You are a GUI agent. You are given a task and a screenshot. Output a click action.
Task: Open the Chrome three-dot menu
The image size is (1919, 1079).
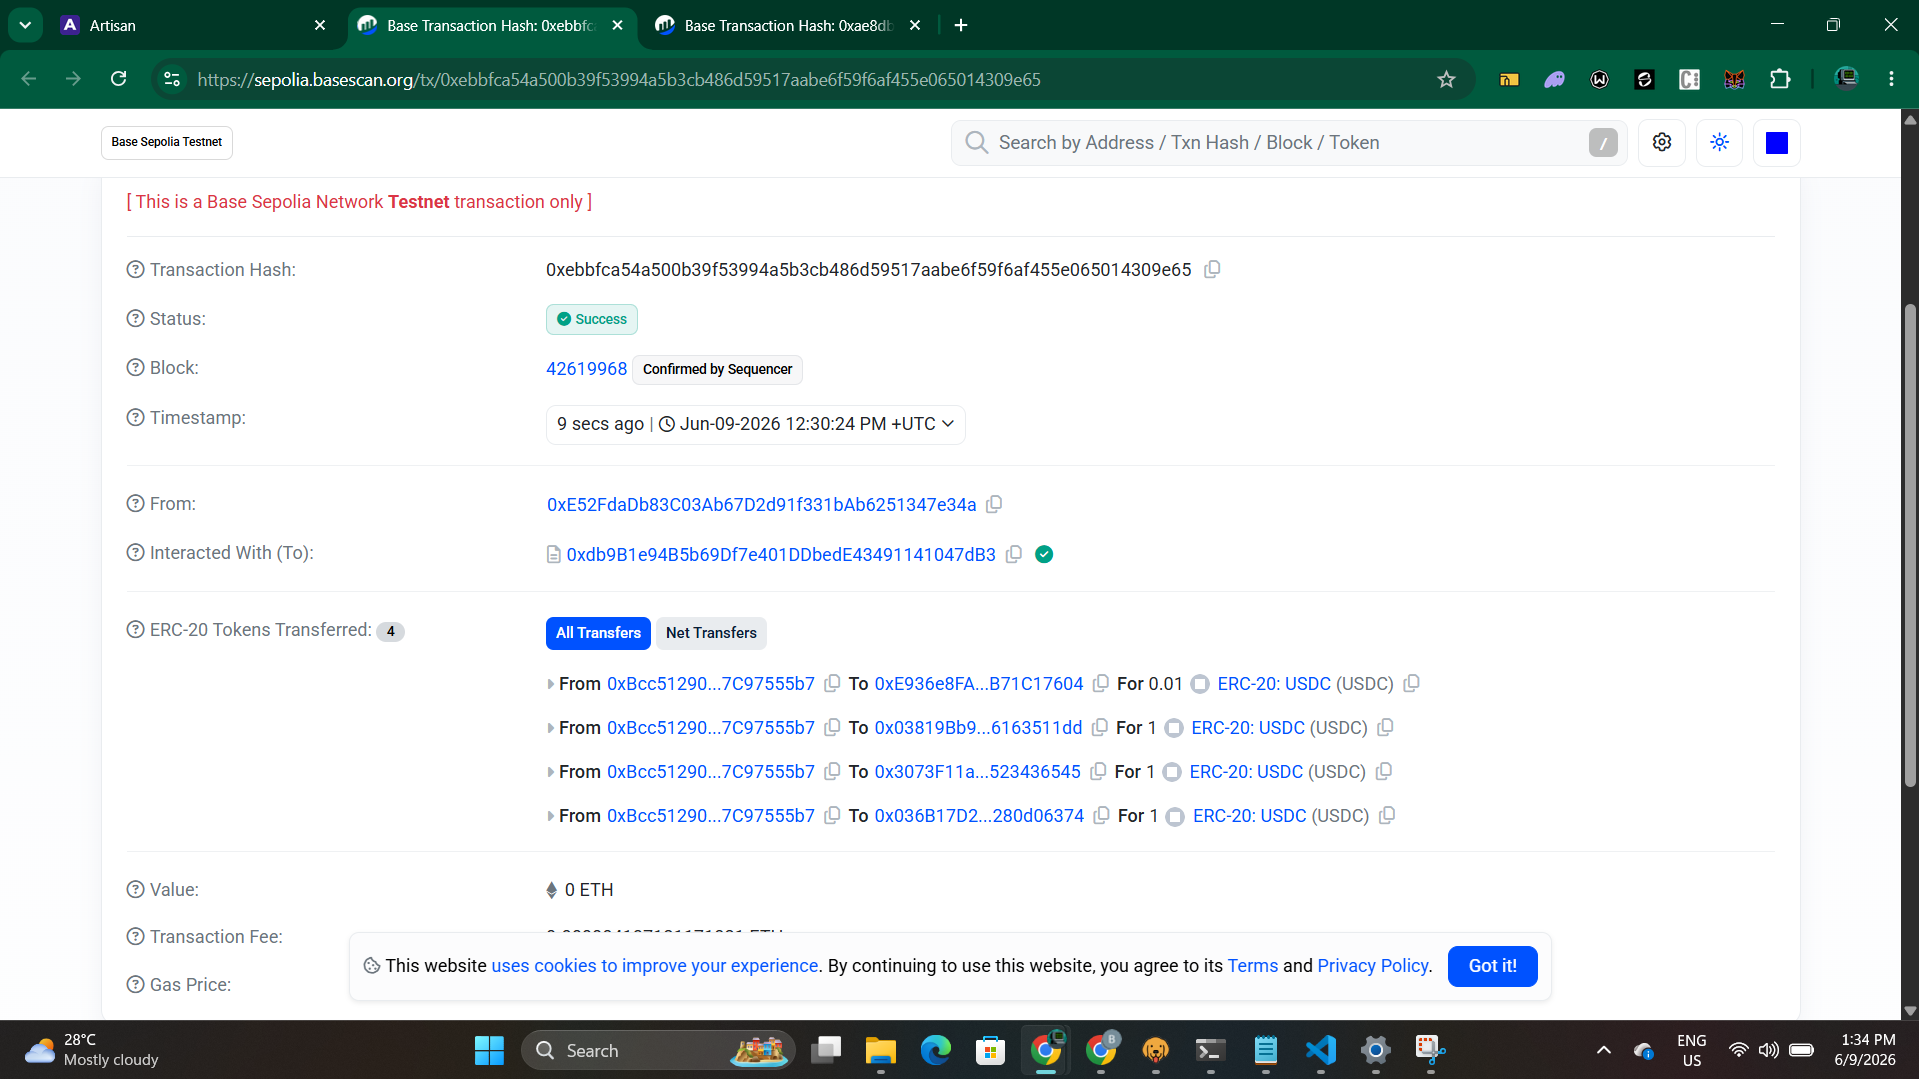coord(1891,79)
